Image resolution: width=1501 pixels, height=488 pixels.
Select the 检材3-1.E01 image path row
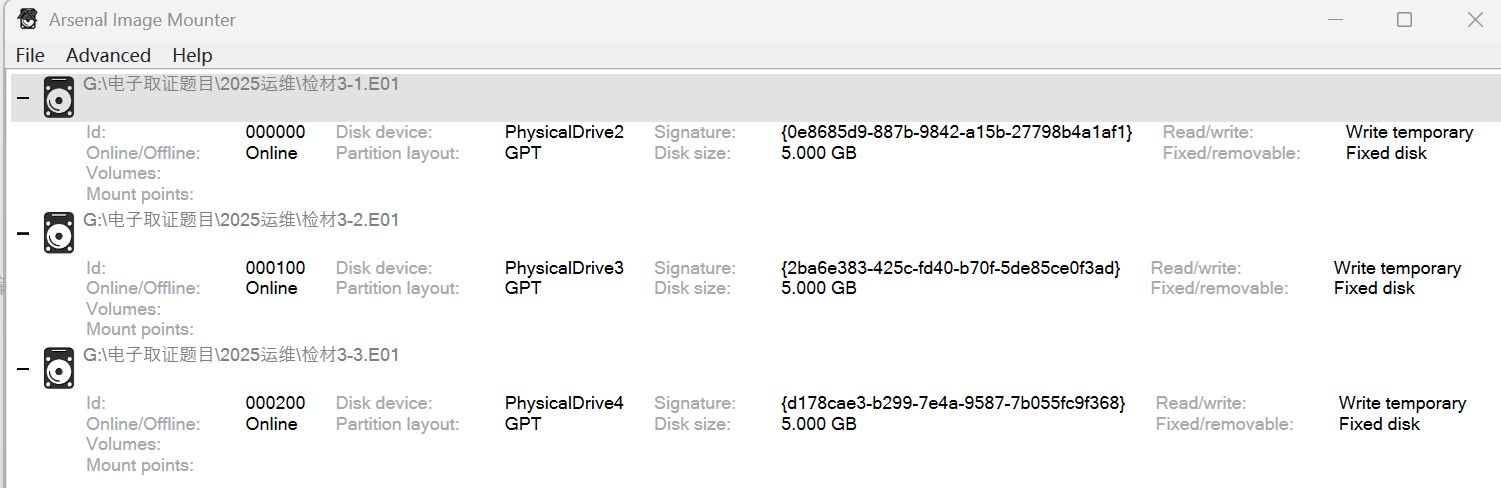coord(241,85)
